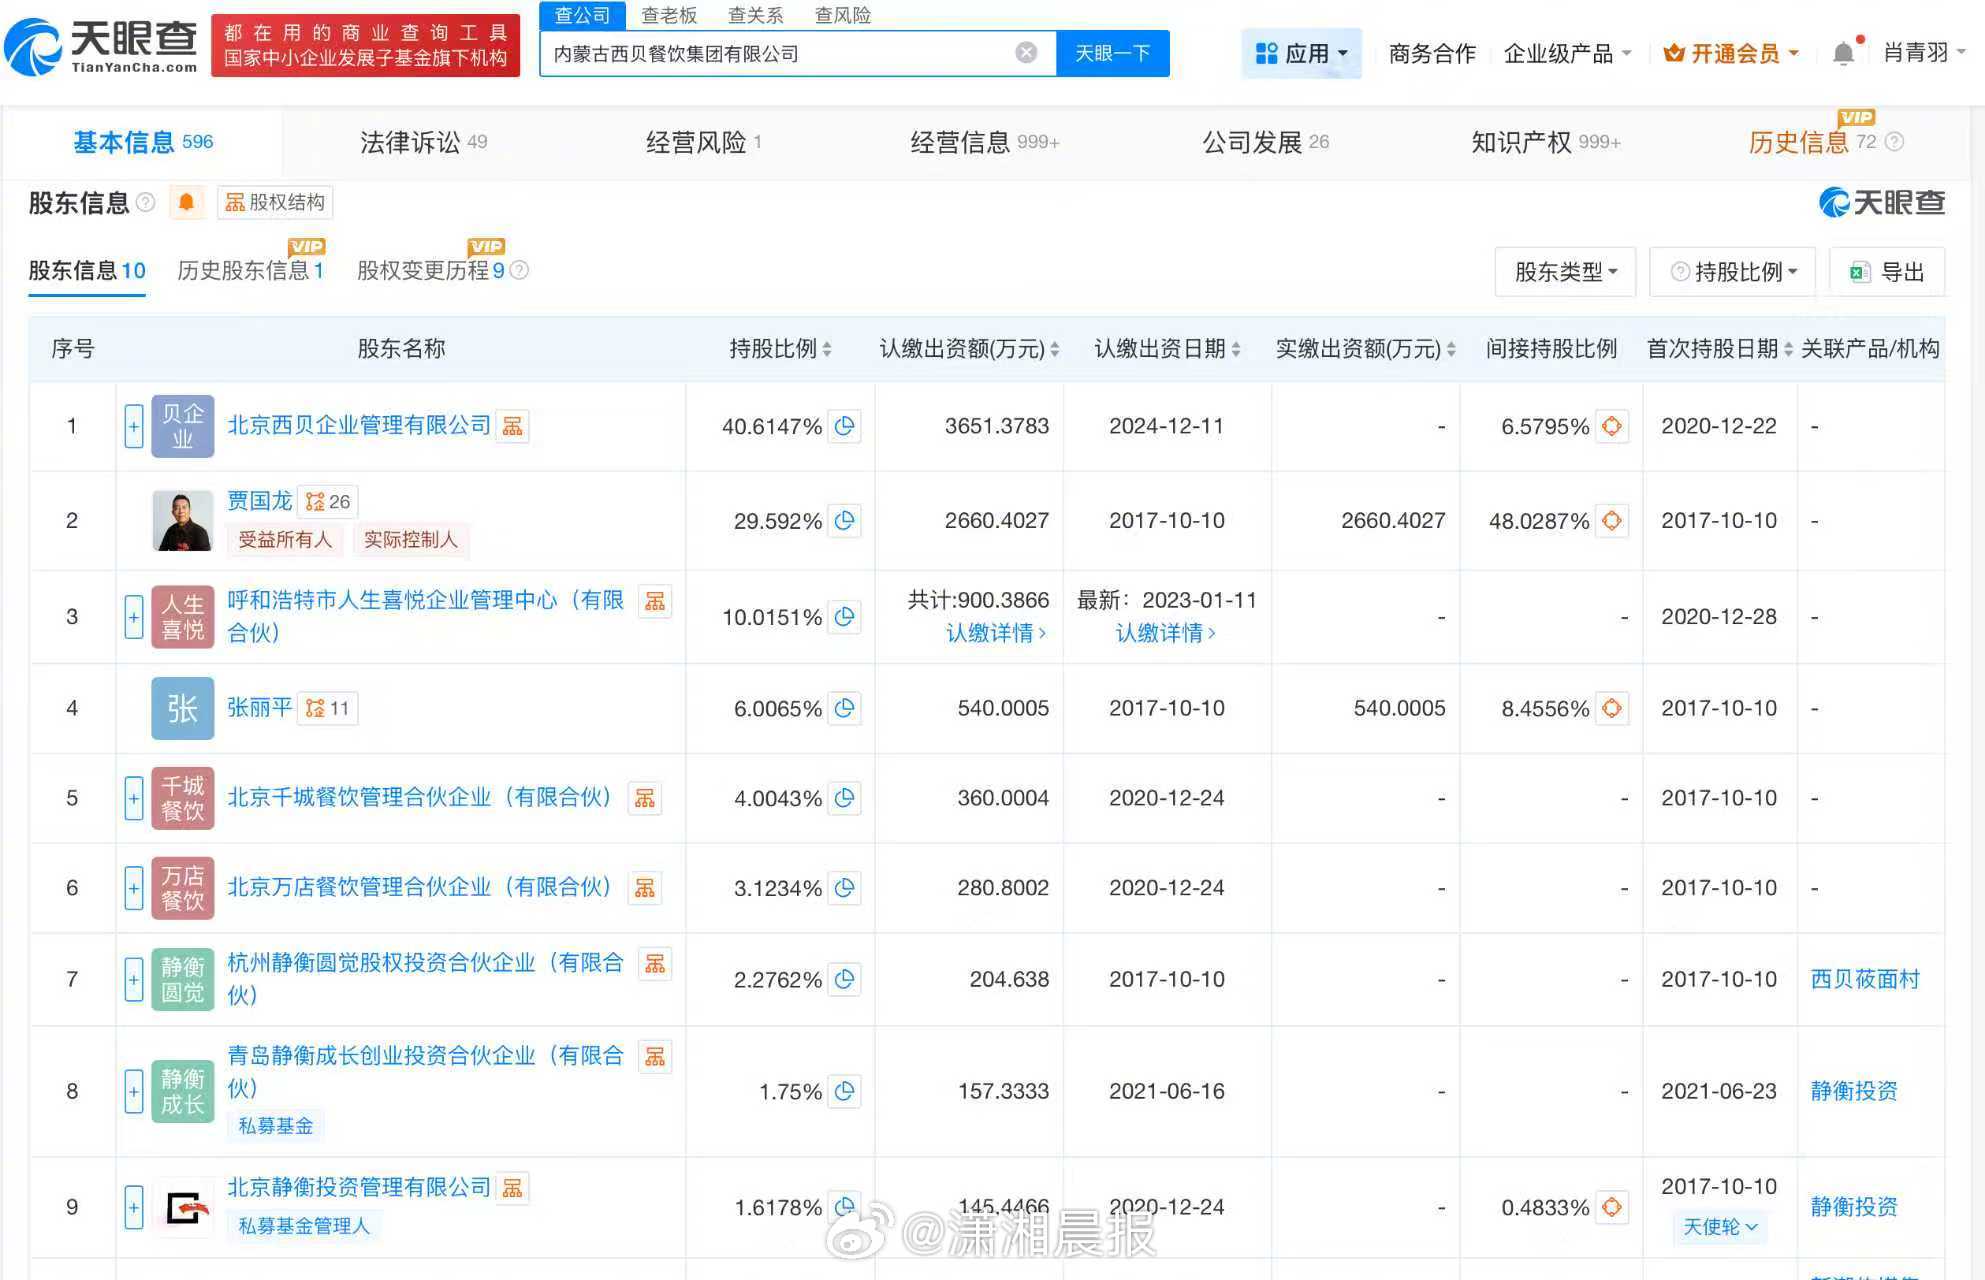Open equity chart icon for 北京西贝企业管理有限公司
The height and width of the screenshot is (1280, 1985).
click(x=513, y=426)
